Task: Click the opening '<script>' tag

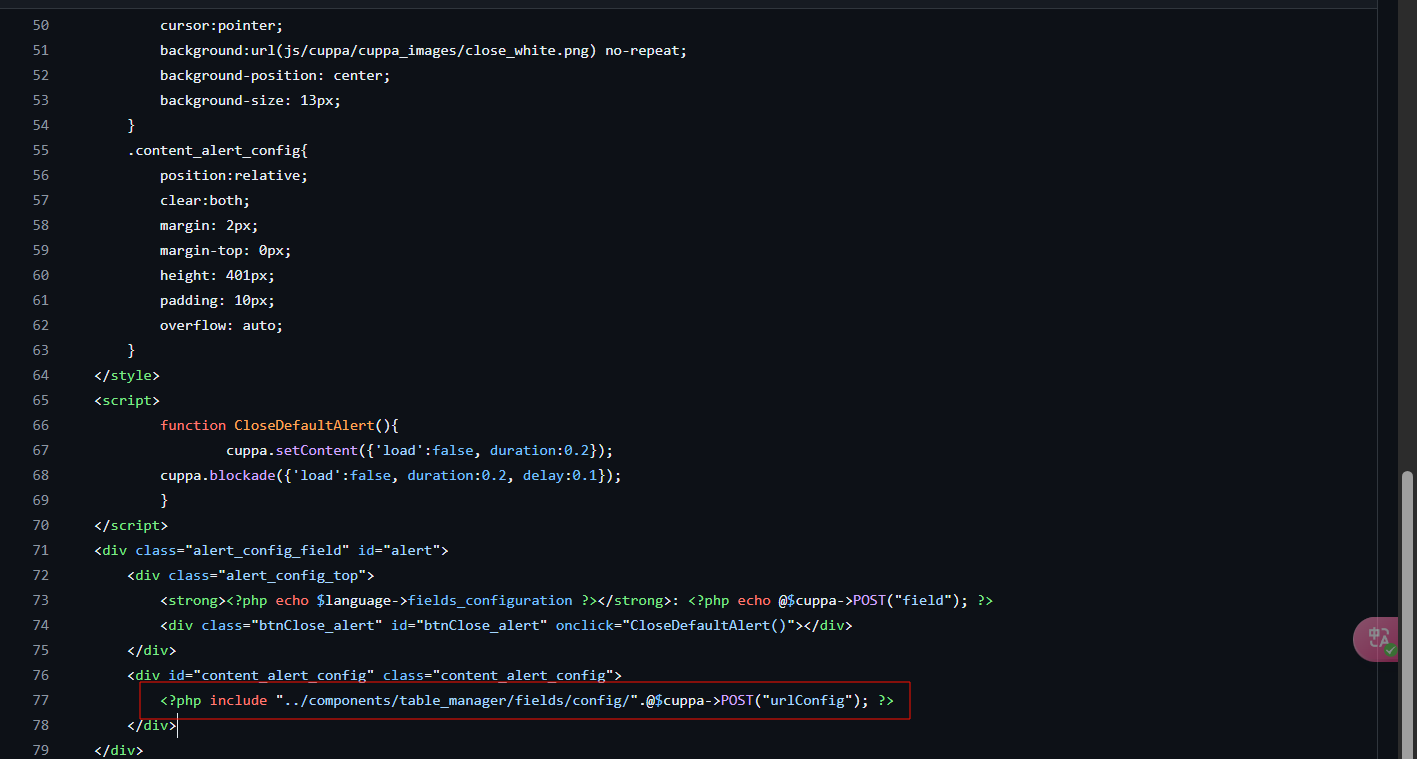Action: click(x=127, y=400)
